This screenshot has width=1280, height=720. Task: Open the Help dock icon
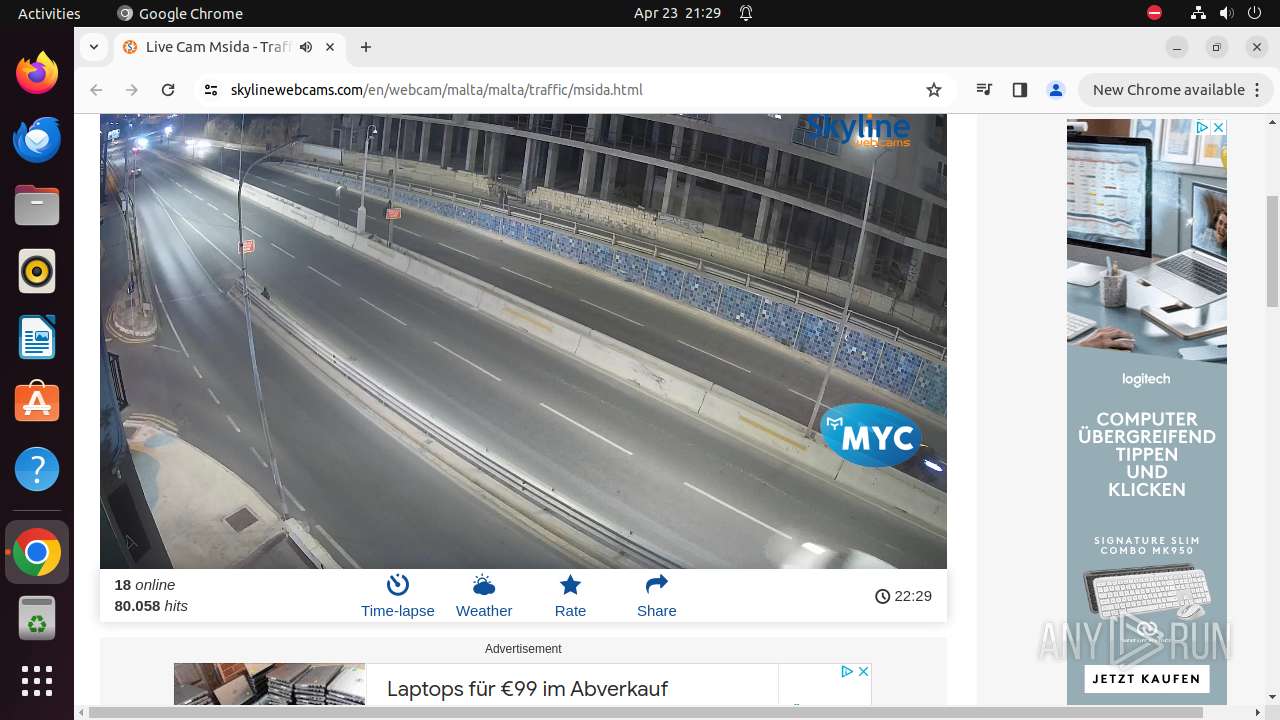click(37, 469)
